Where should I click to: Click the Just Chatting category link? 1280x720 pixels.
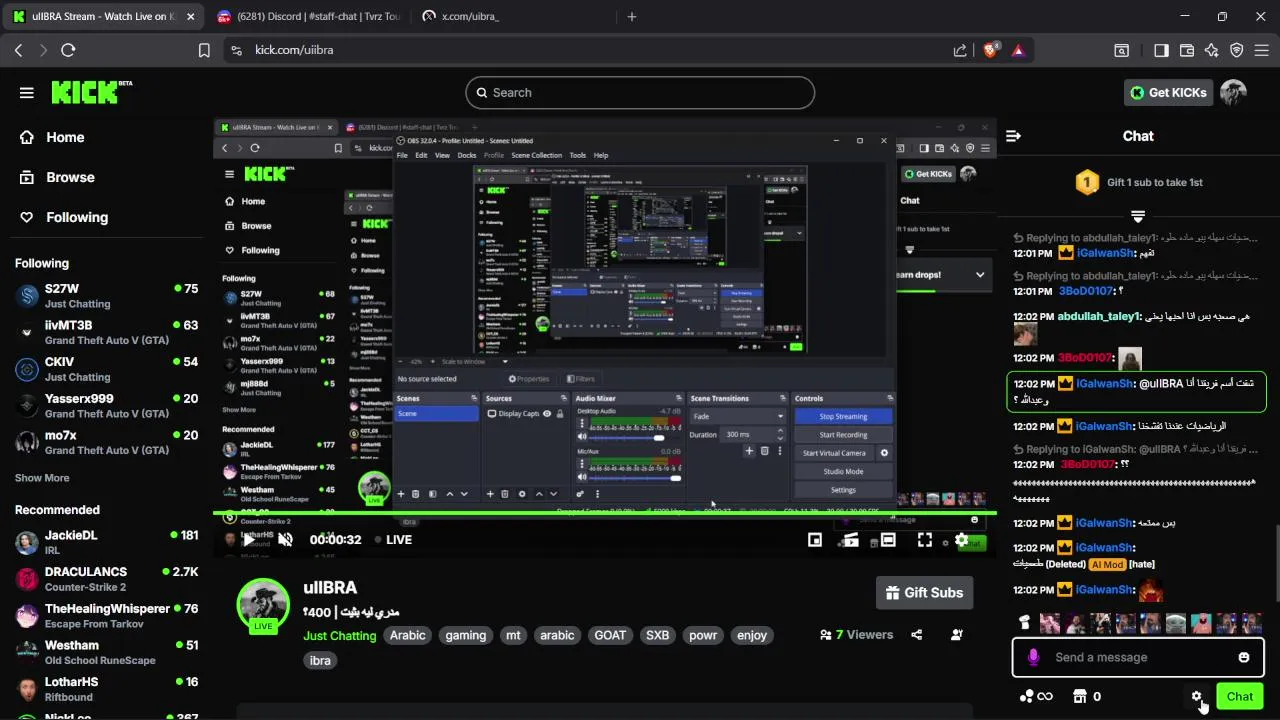(x=340, y=635)
